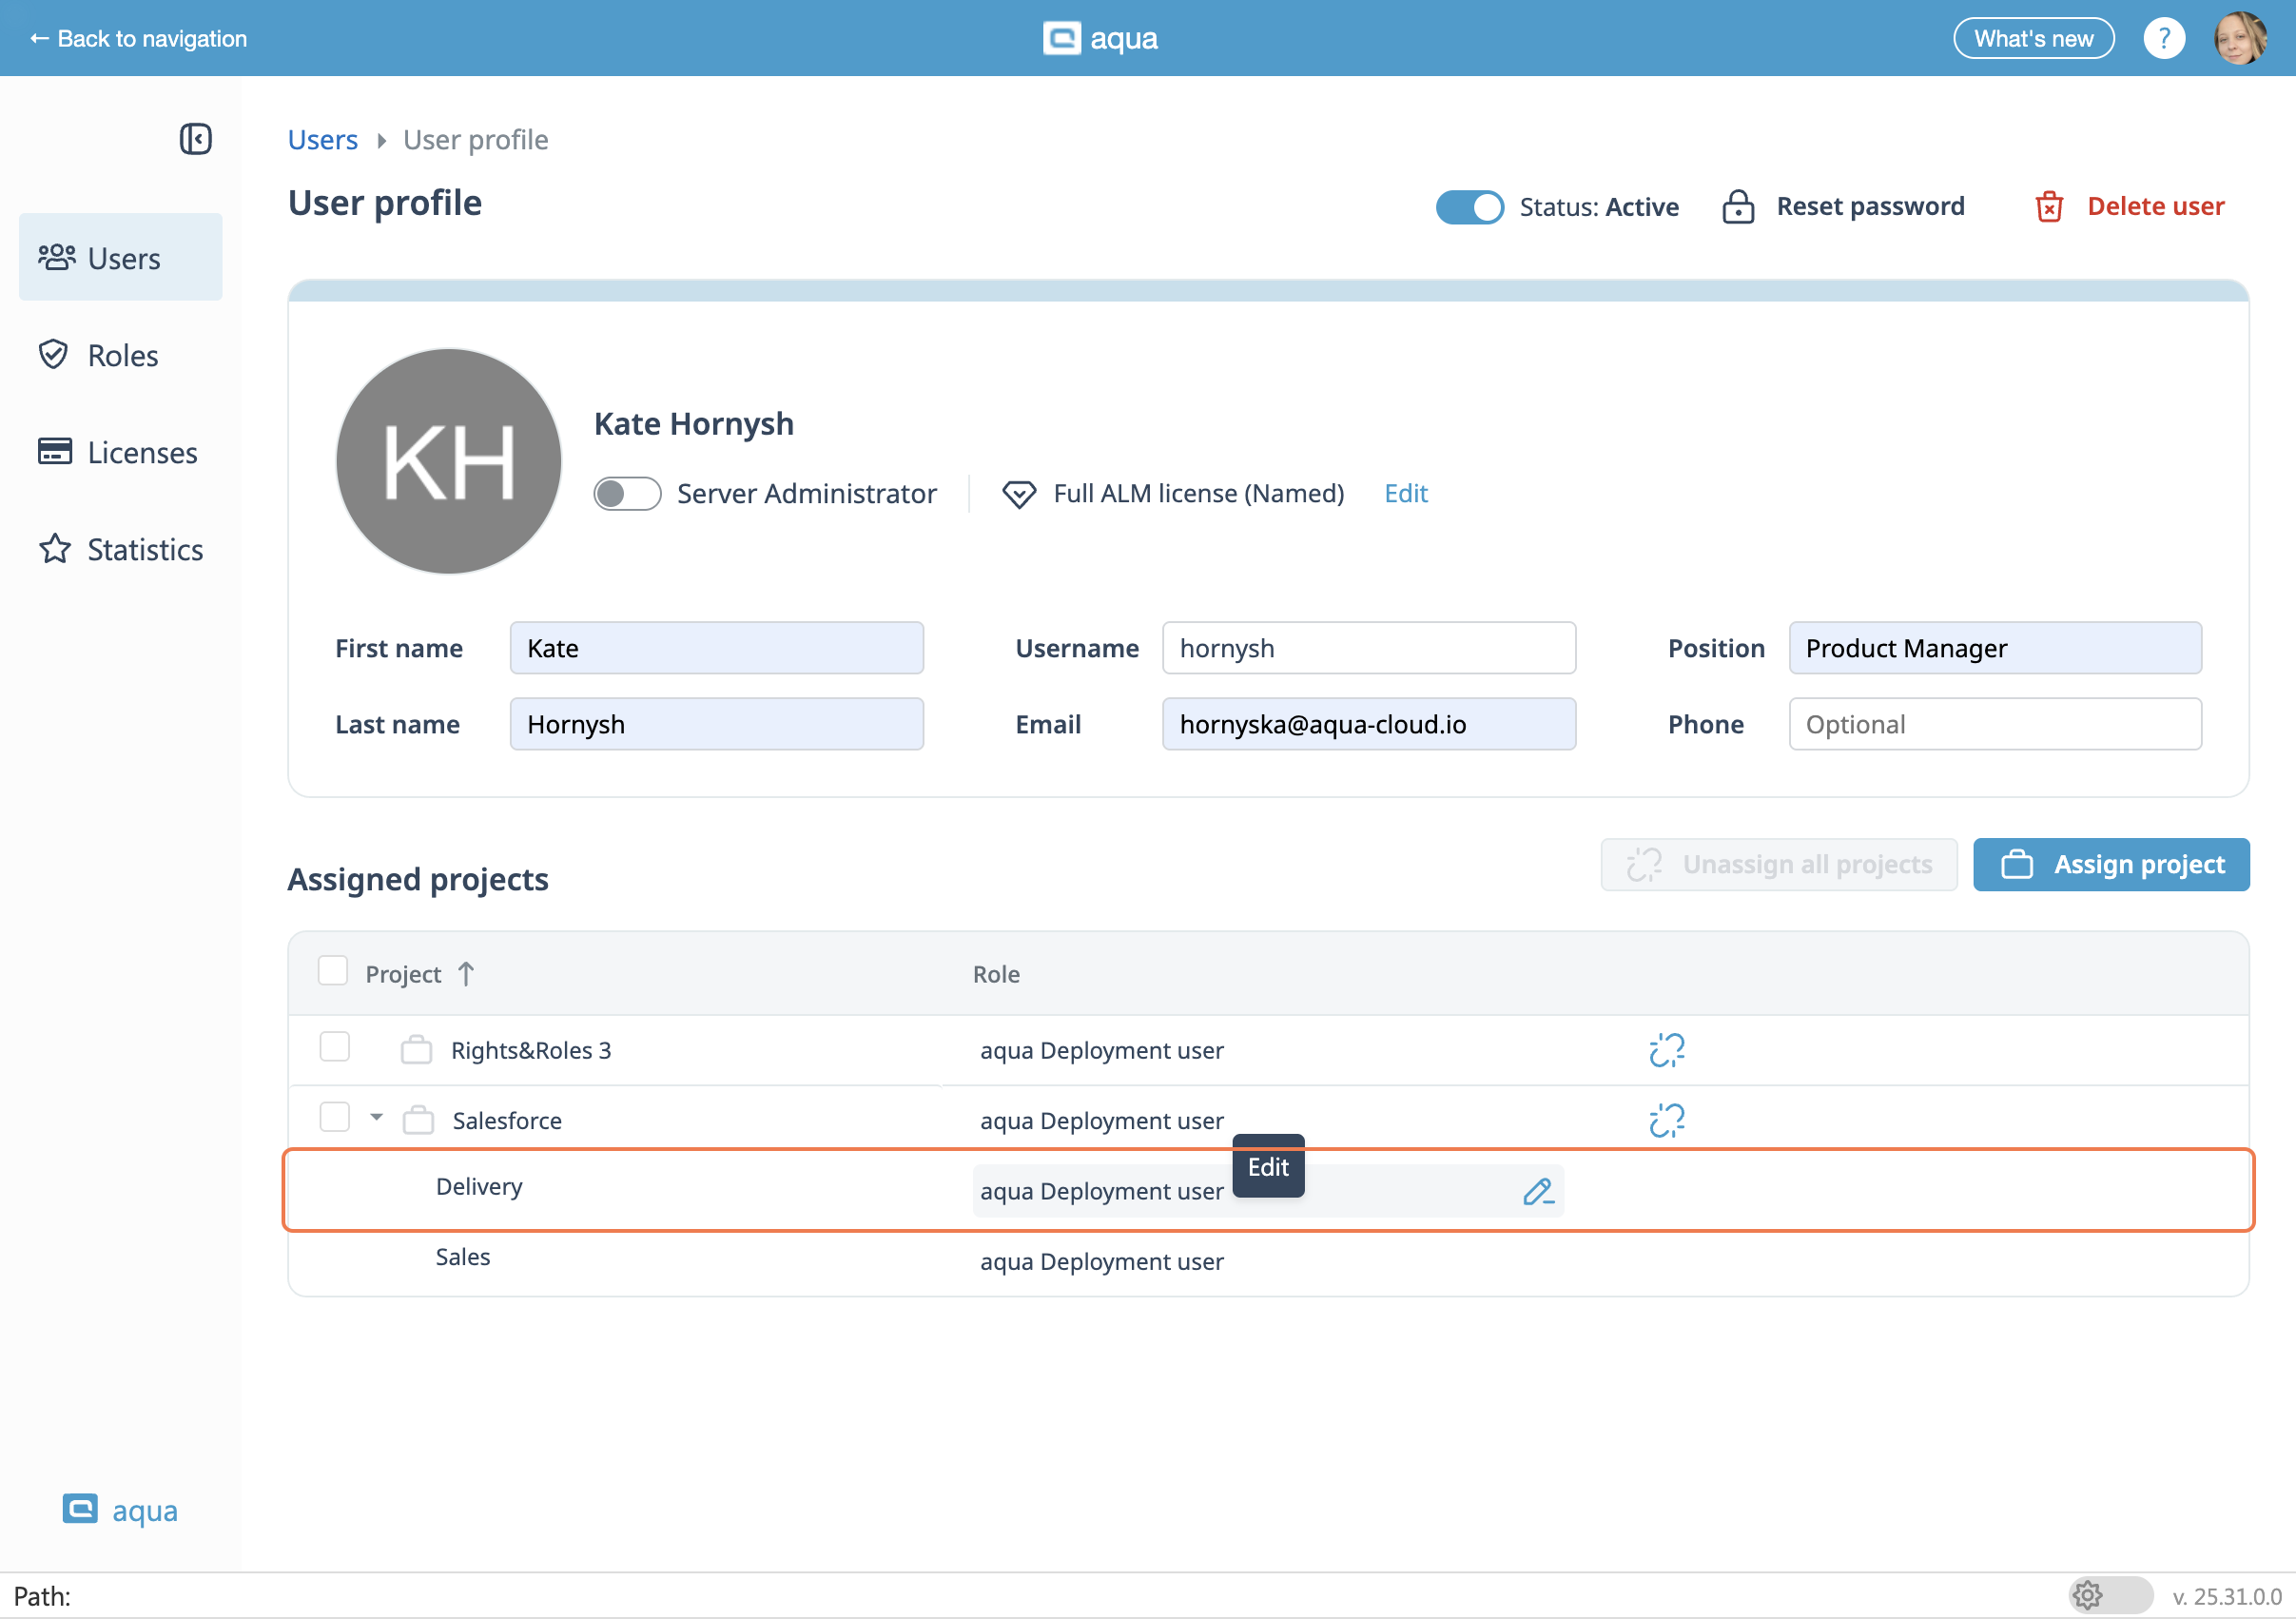Open Roles in the sidebar
2296x1619 pixels.
pos(122,355)
